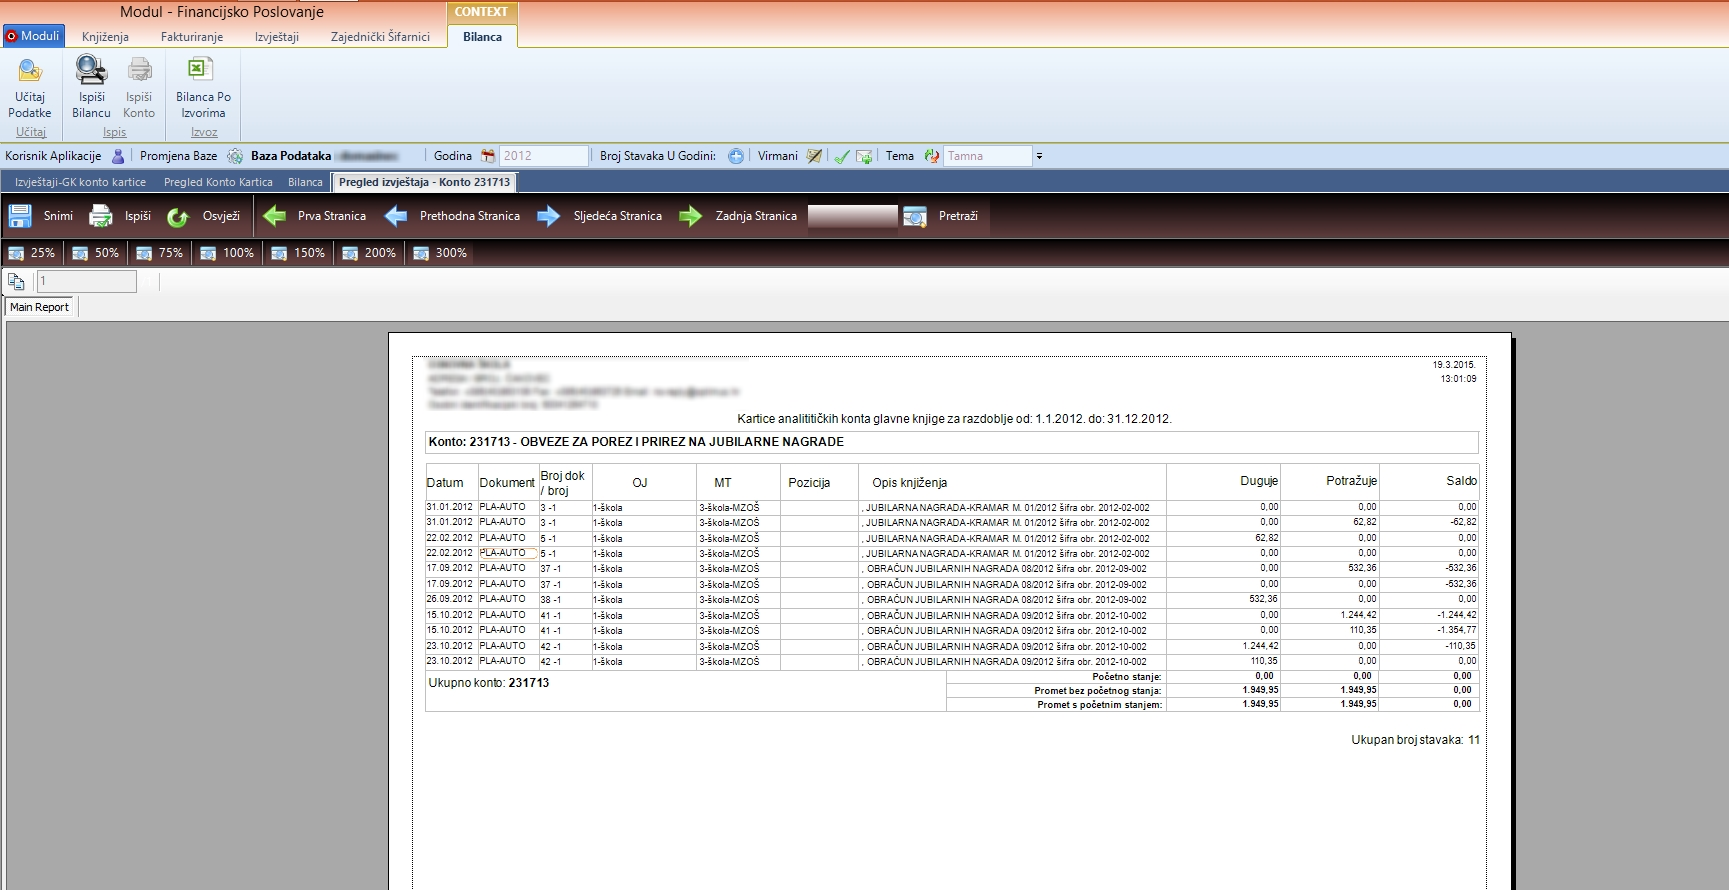Set zoom to 150%
Image resolution: width=1729 pixels, height=890 pixels.
298,253
